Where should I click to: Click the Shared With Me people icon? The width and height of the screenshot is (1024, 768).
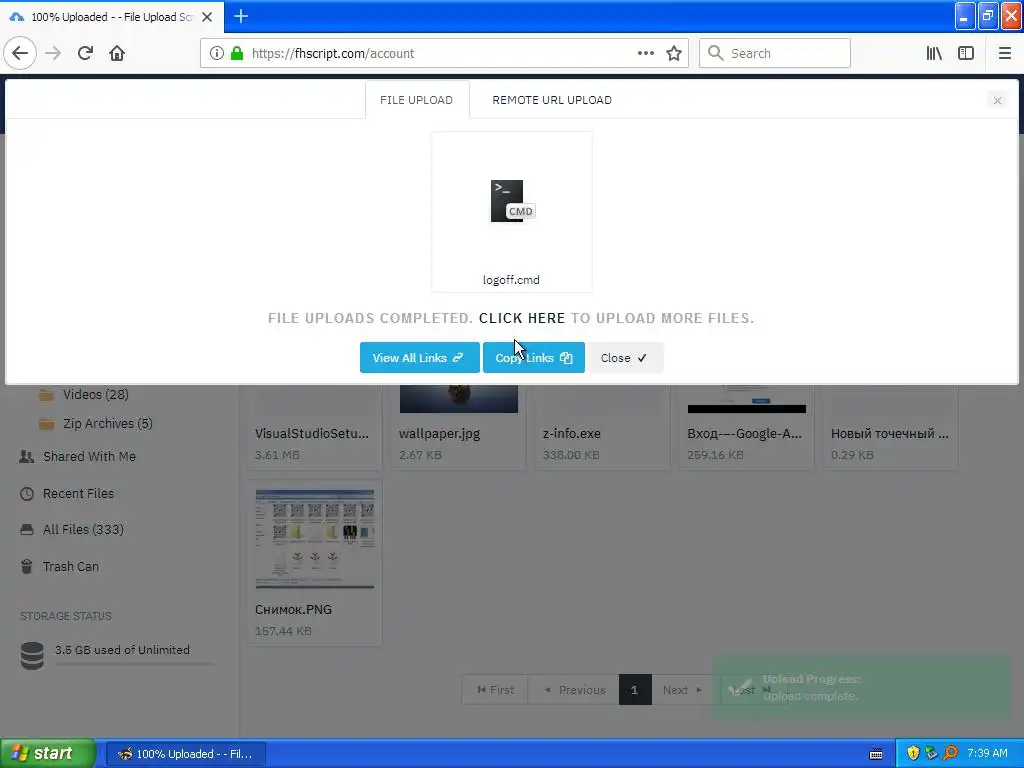click(x=27, y=456)
